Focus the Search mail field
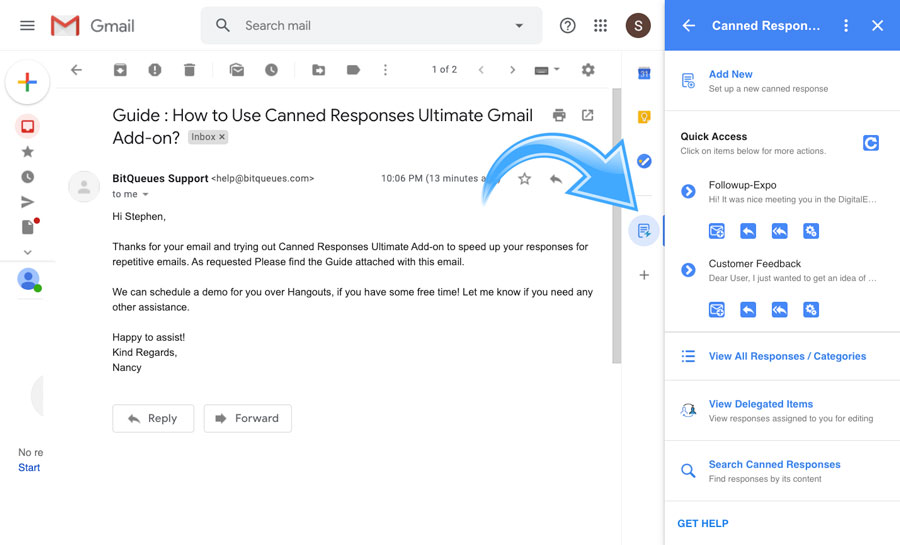This screenshot has width=900, height=545. coord(371,25)
